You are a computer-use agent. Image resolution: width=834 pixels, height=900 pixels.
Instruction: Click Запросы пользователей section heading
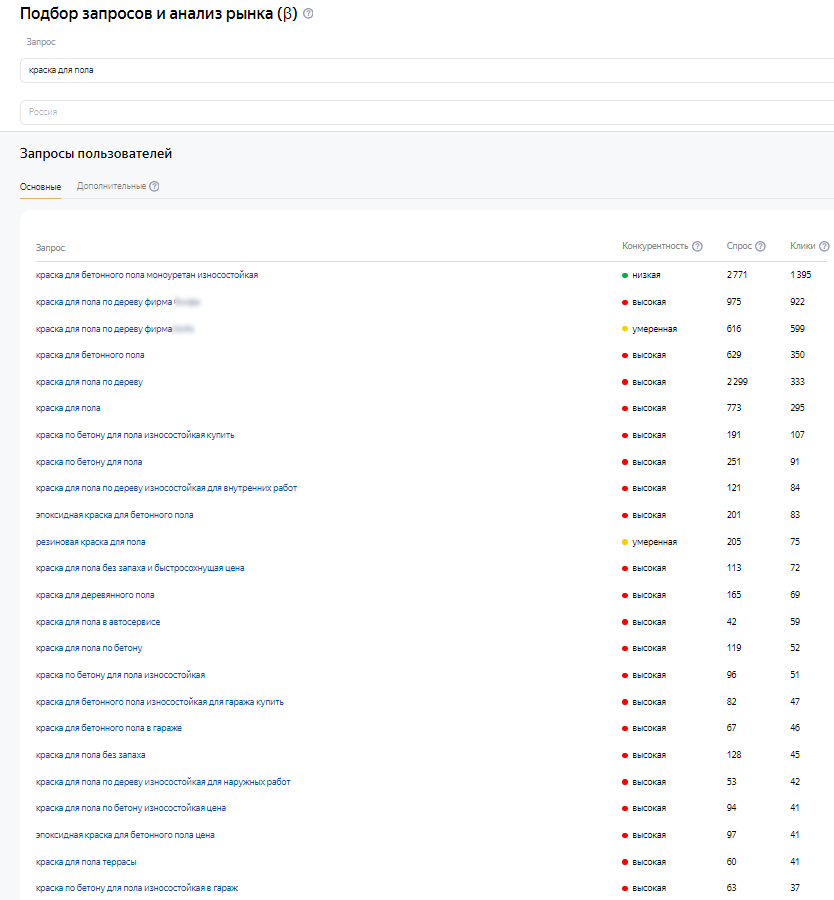point(96,154)
